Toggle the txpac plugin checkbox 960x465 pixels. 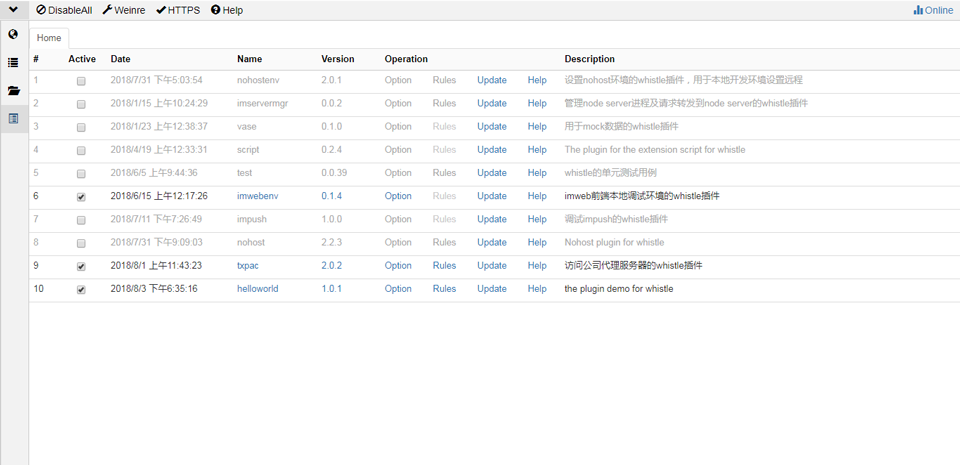click(x=81, y=267)
